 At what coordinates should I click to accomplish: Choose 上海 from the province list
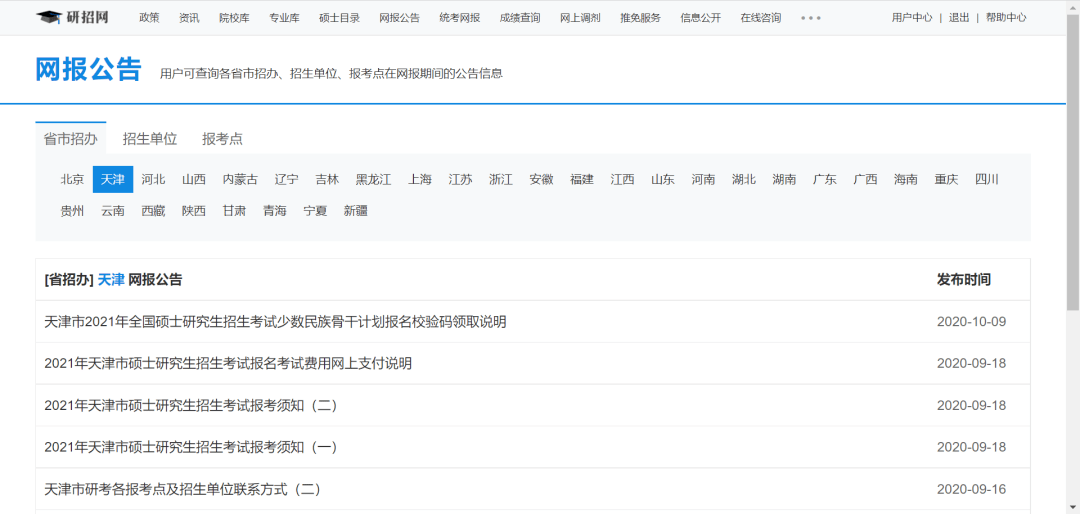420,180
